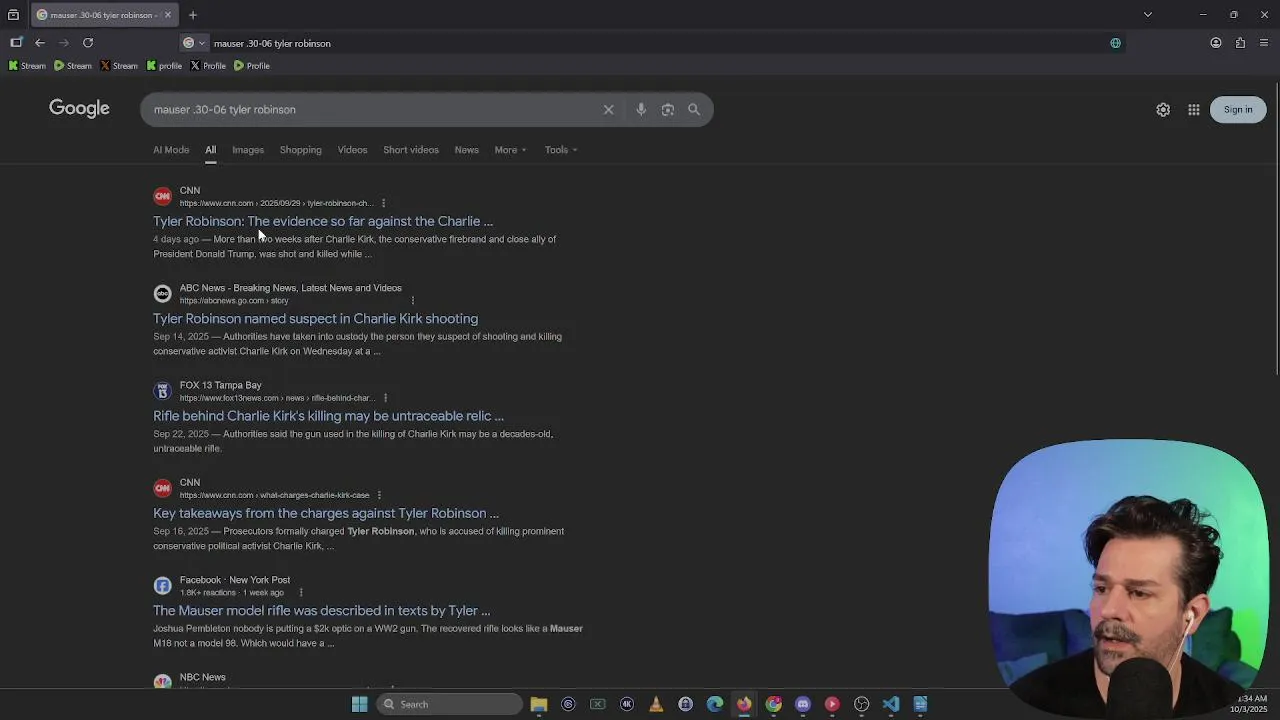Screen dimensions: 1280x720
Task: Open Google Chrome from the taskbar
Action: (774, 704)
